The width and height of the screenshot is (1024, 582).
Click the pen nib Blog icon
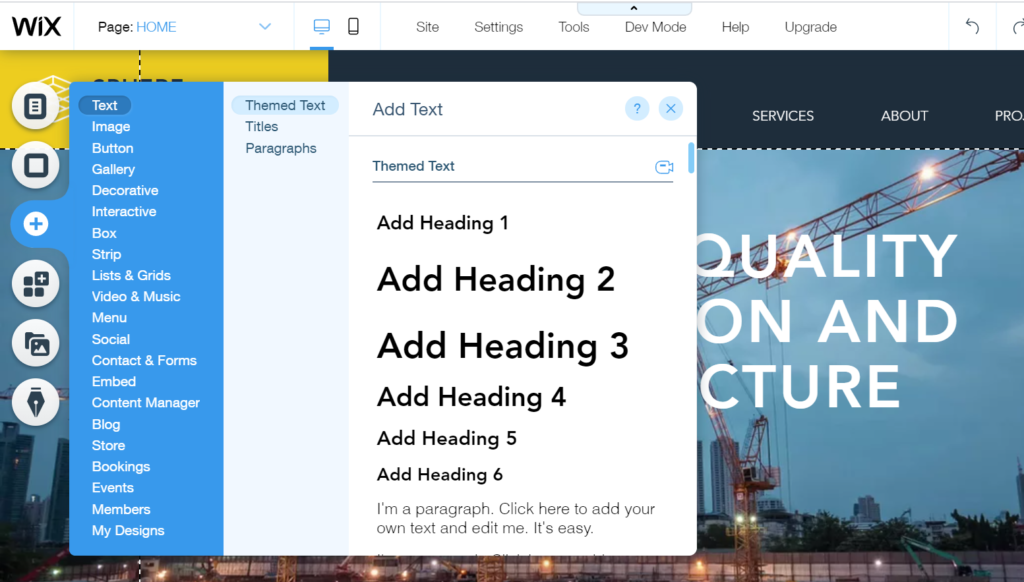(36, 403)
